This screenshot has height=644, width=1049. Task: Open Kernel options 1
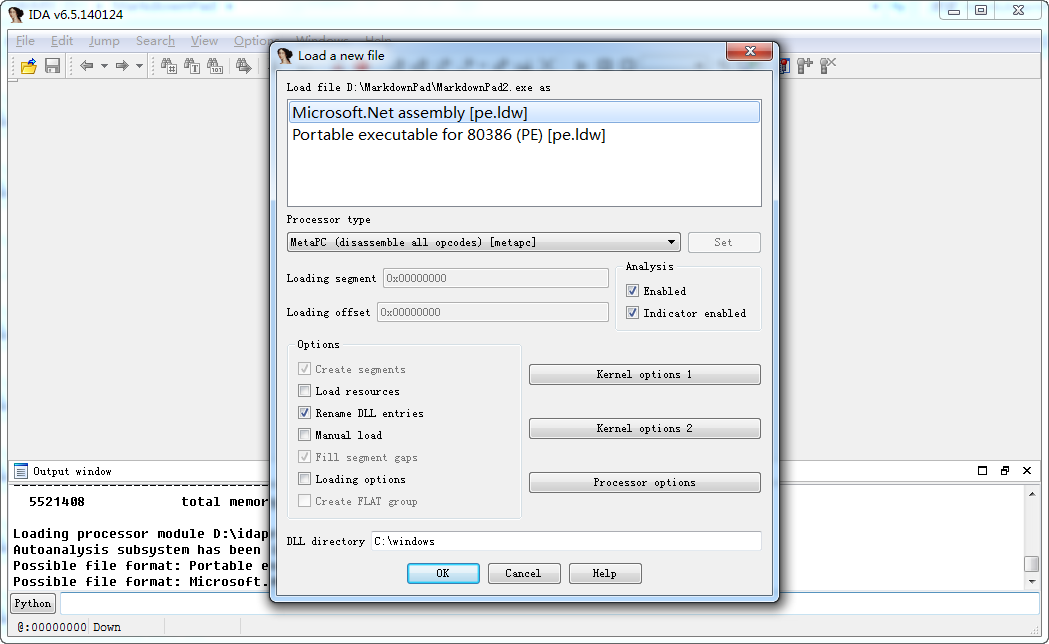(x=644, y=374)
